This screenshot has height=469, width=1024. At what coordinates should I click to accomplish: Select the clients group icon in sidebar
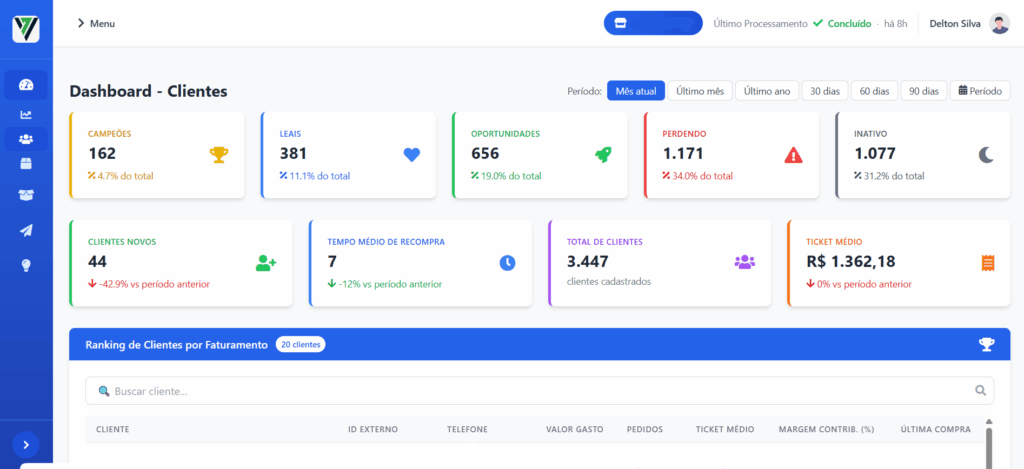click(x=26, y=139)
